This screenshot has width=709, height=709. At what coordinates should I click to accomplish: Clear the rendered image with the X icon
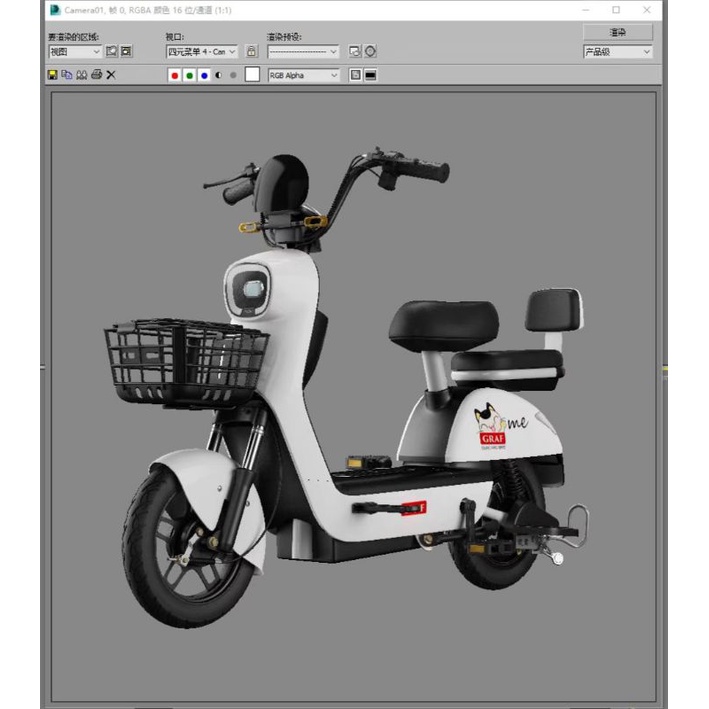point(111,75)
